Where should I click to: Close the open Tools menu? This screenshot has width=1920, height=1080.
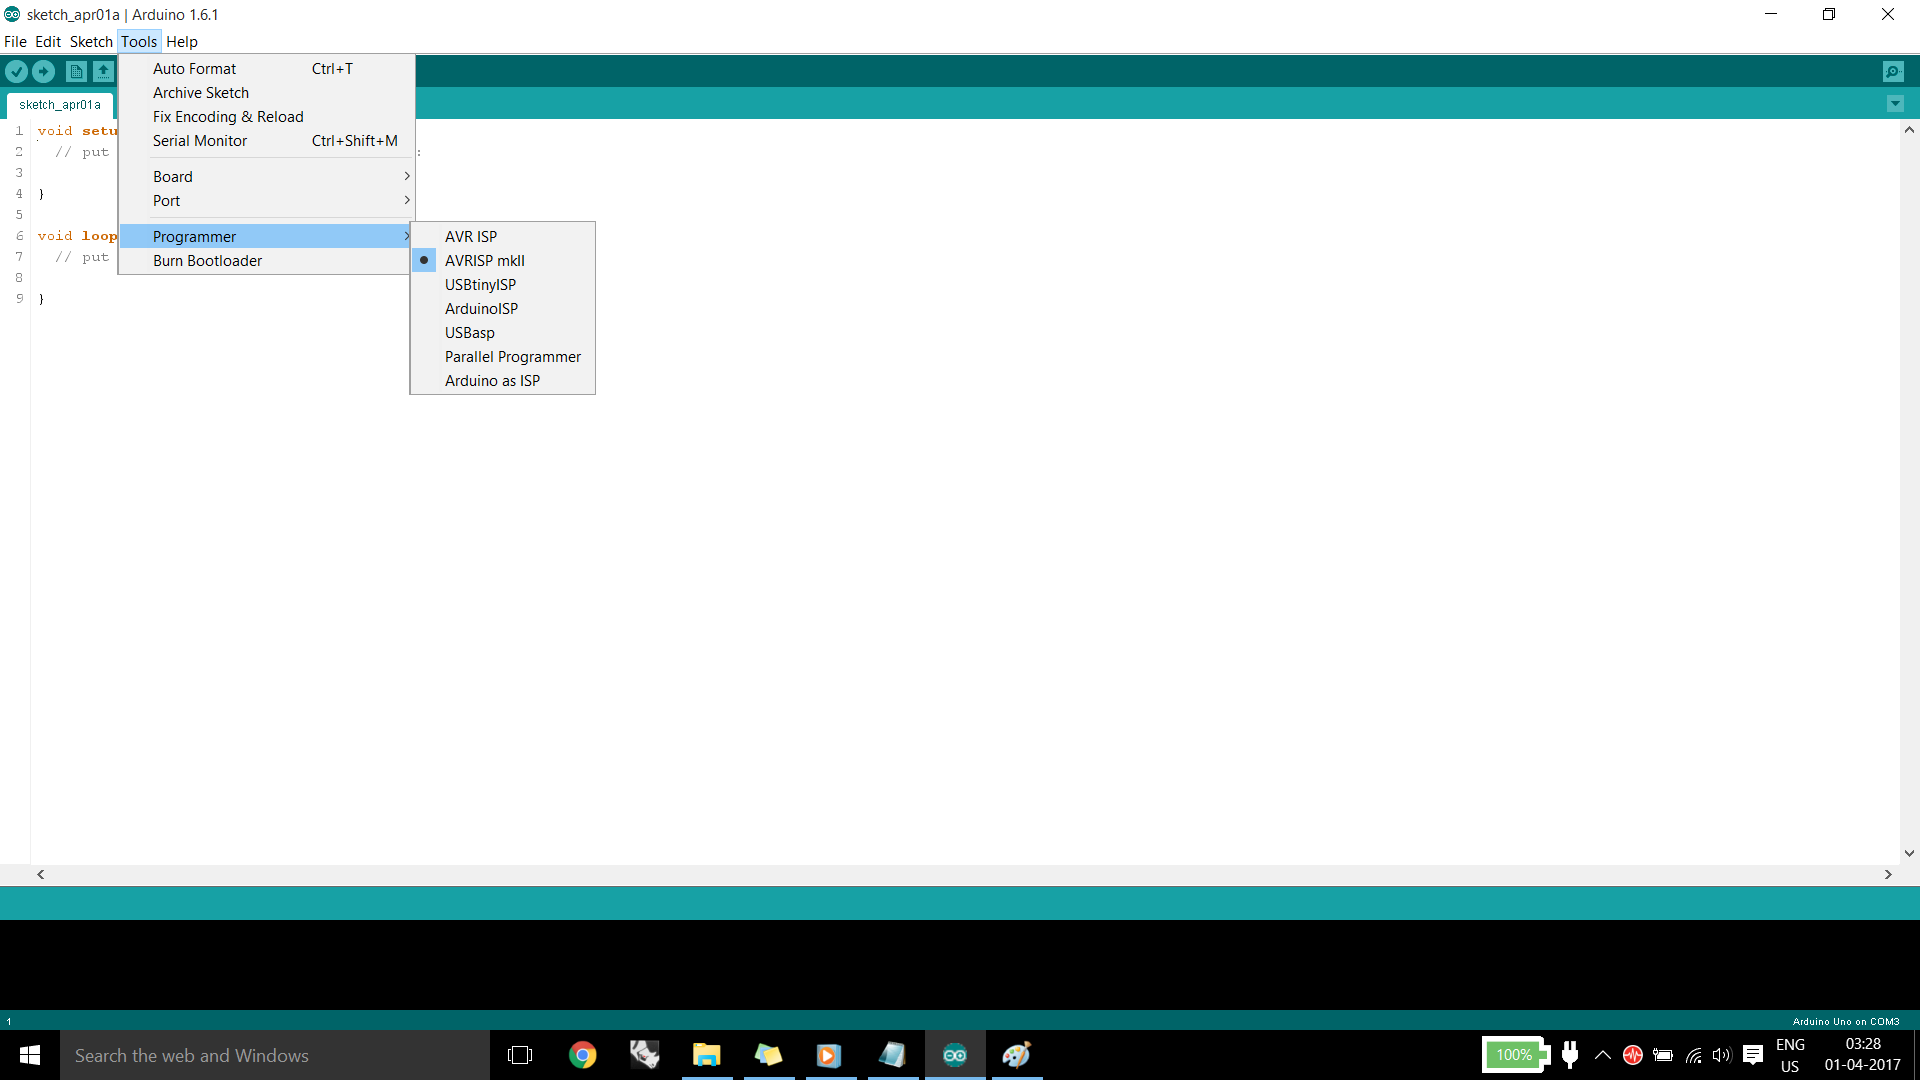point(139,42)
